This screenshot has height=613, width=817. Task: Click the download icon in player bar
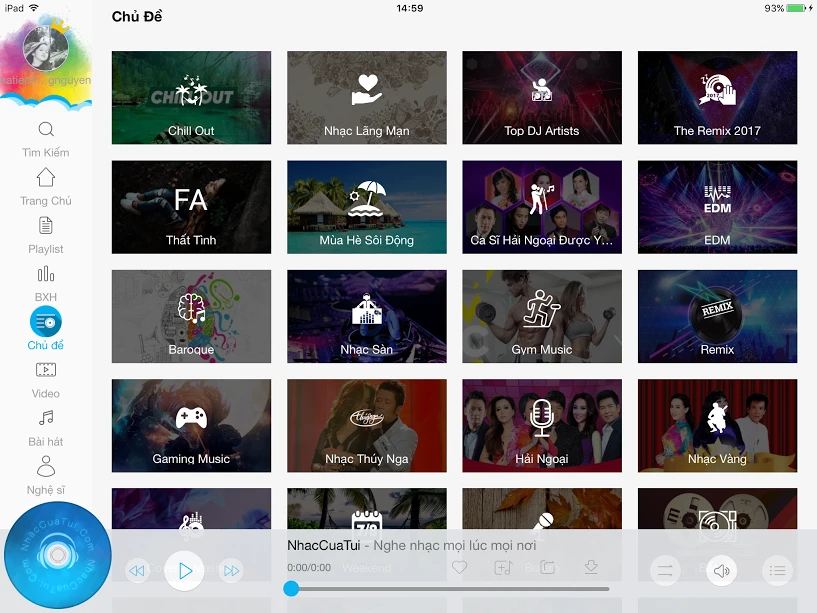[591, 568]
